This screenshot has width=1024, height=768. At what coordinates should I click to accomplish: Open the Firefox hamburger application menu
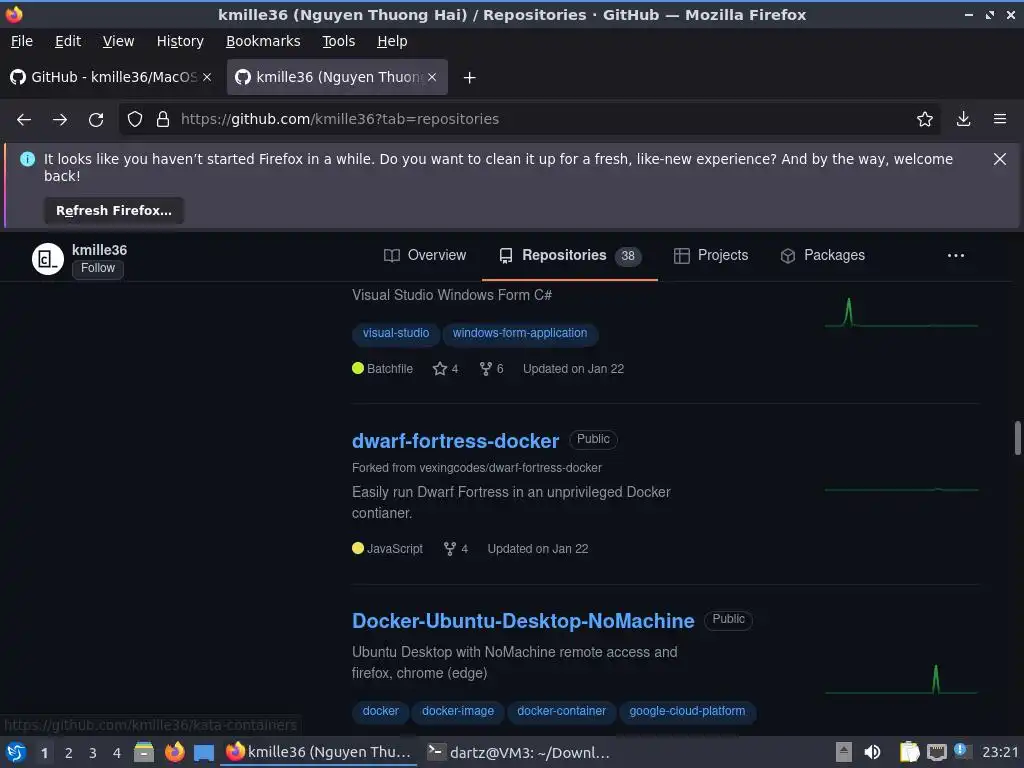pos(1000,119)
